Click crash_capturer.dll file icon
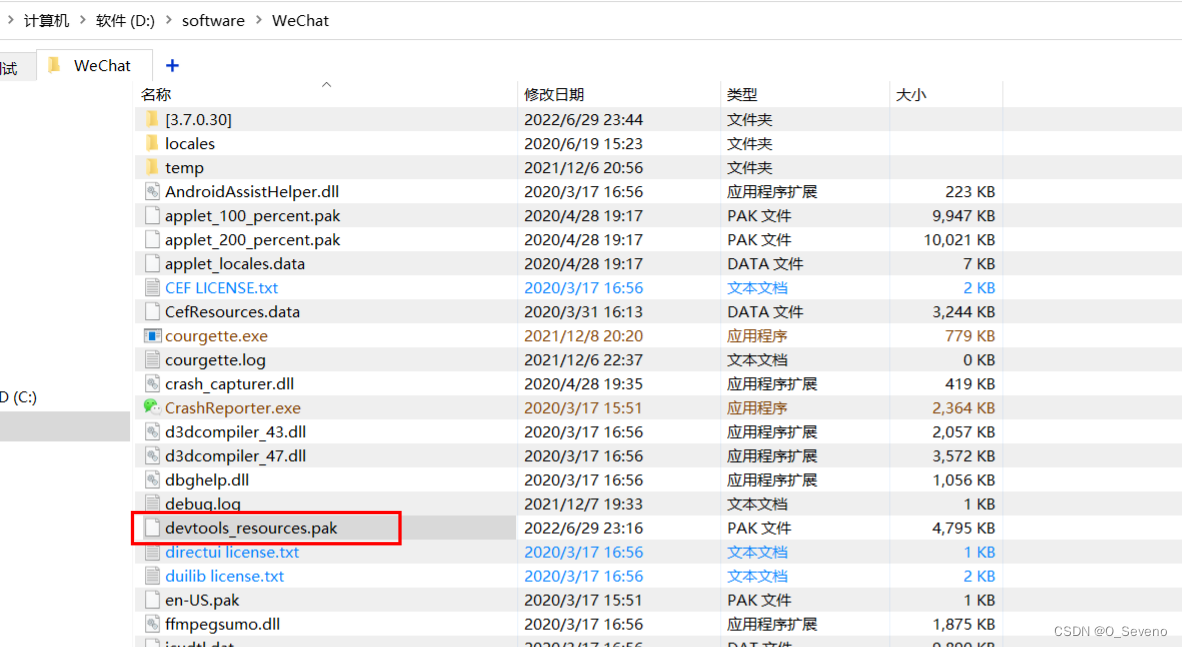 coord(152,384)
